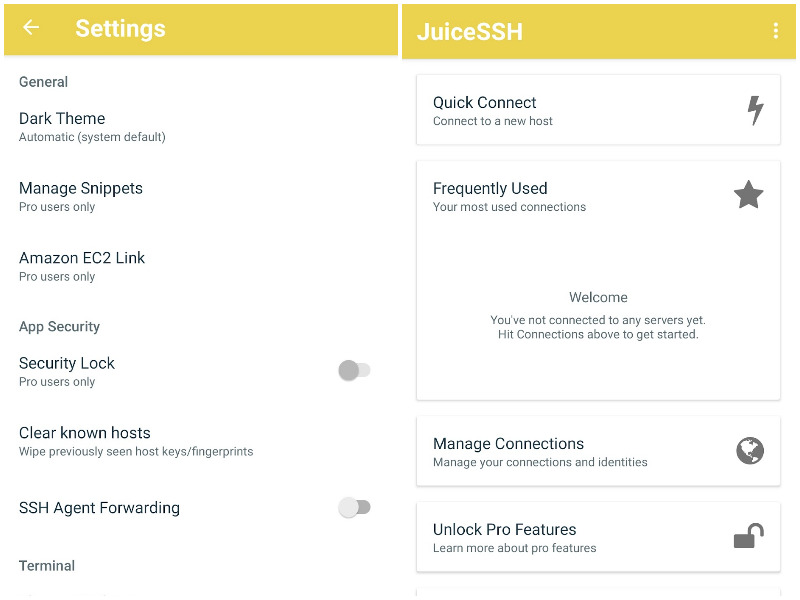The height and width of the screenshot is (600, 800).
Task: Select Clear known hosts option
Action: coord(85,433)
